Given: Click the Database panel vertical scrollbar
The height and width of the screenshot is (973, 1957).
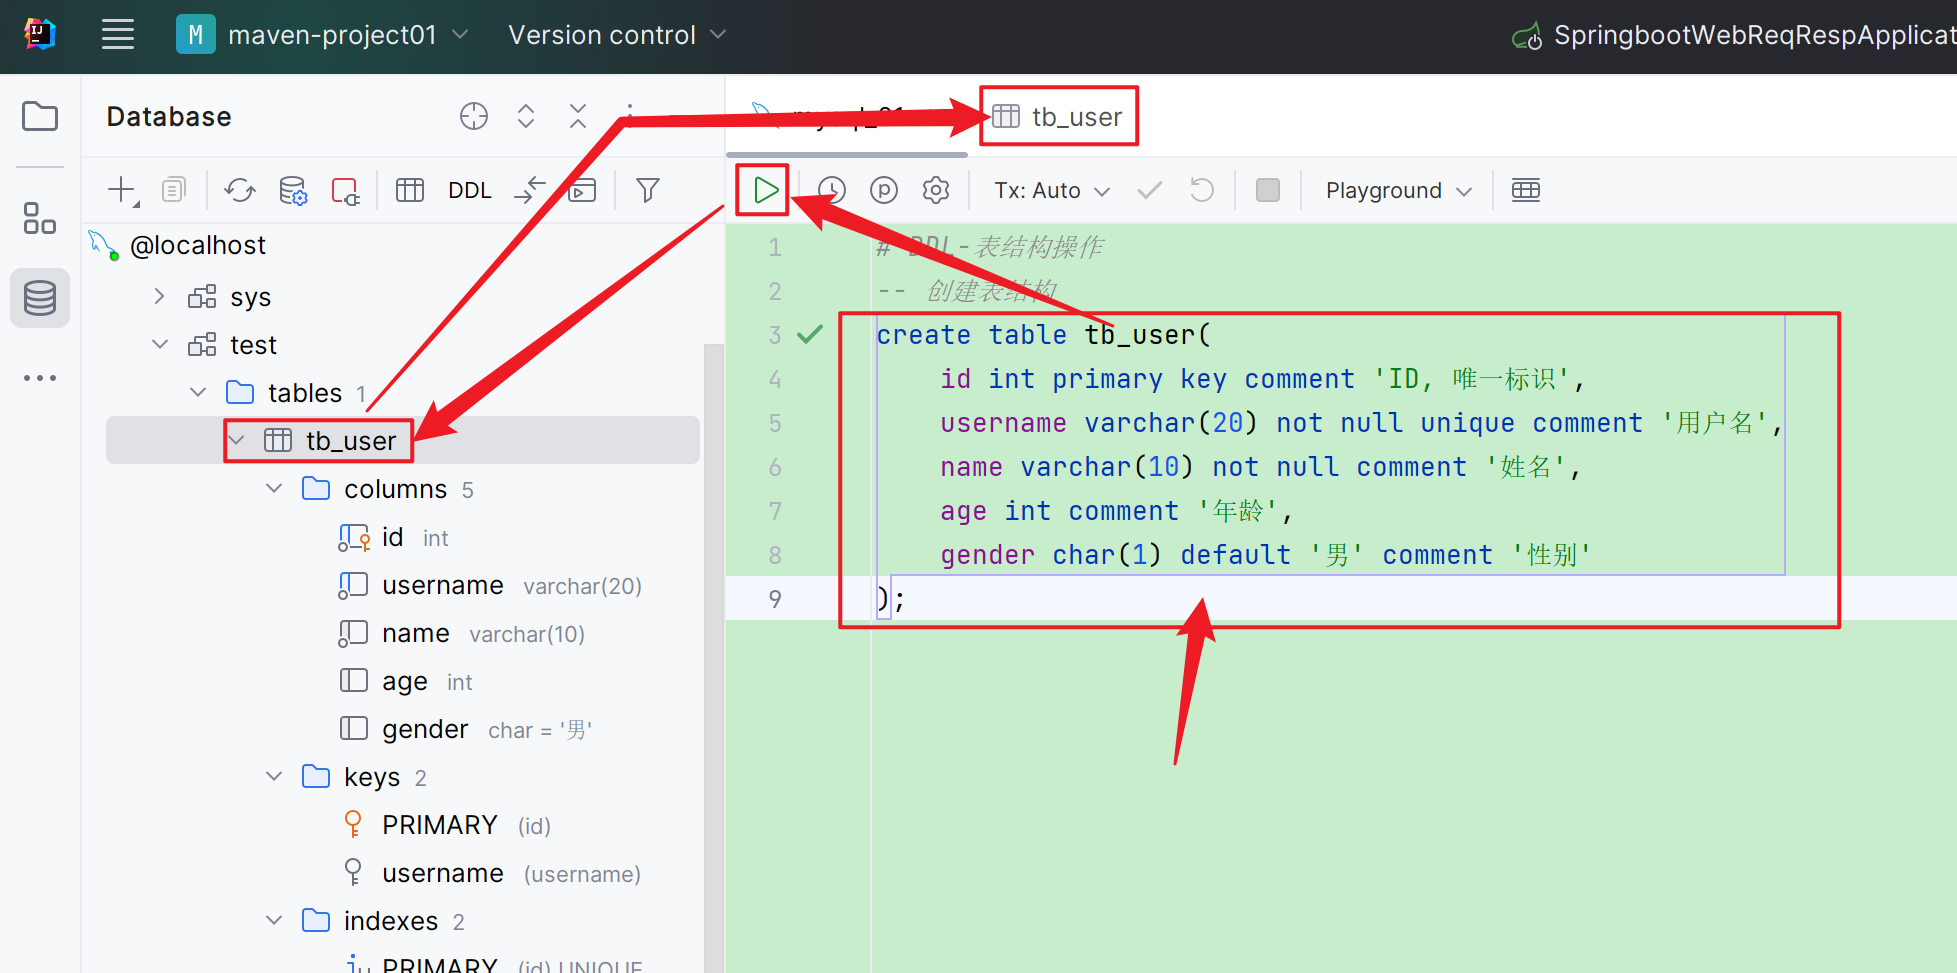Looking at the screenshot, I should tap(714, 658).
